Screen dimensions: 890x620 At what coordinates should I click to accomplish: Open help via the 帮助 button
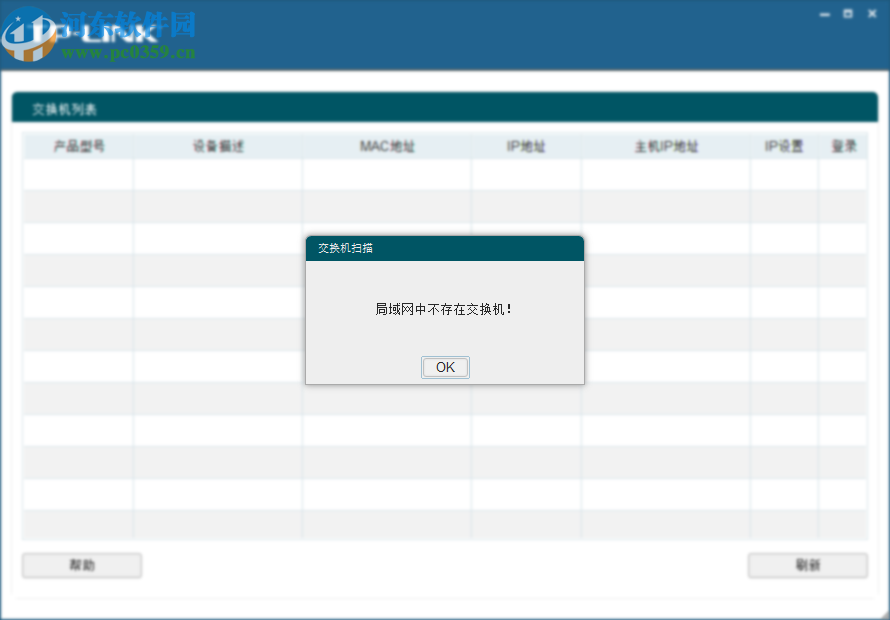click(x=81, y=565)
